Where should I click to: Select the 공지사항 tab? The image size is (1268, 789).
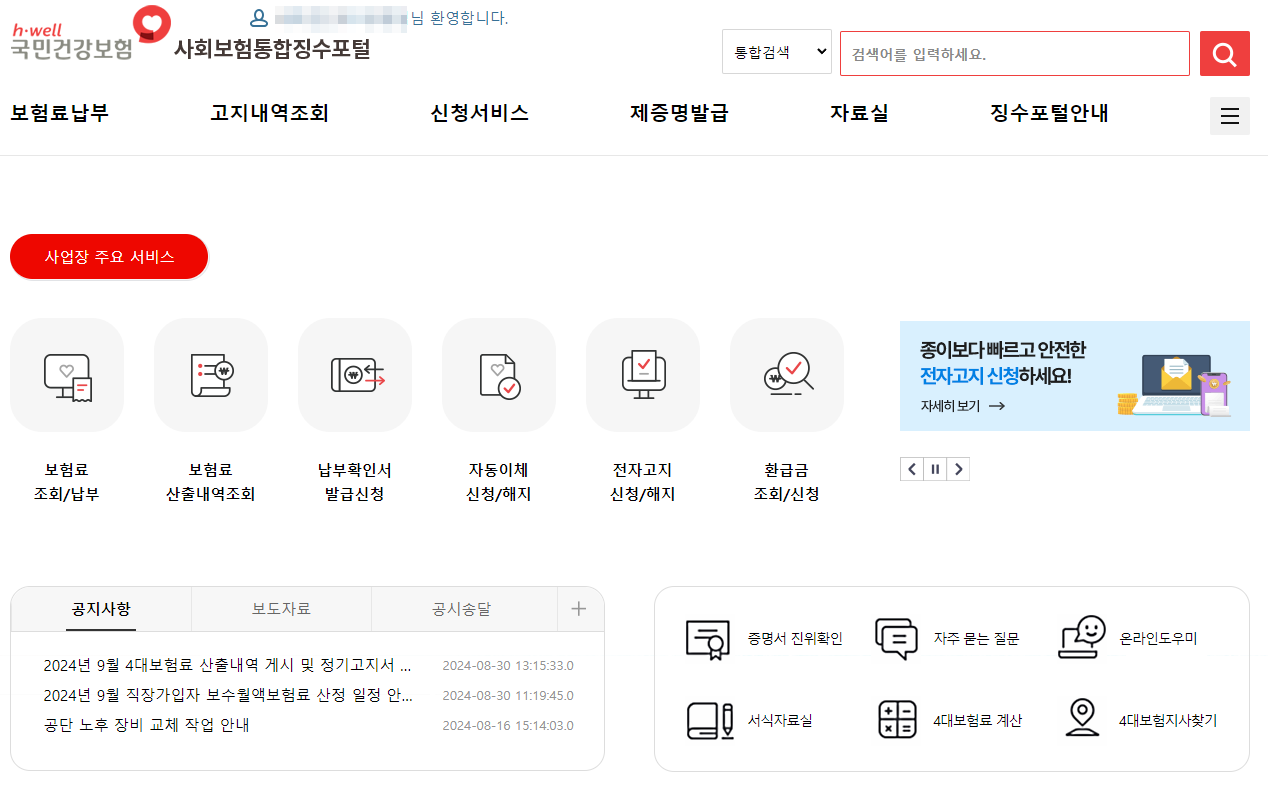pos(101,609)
